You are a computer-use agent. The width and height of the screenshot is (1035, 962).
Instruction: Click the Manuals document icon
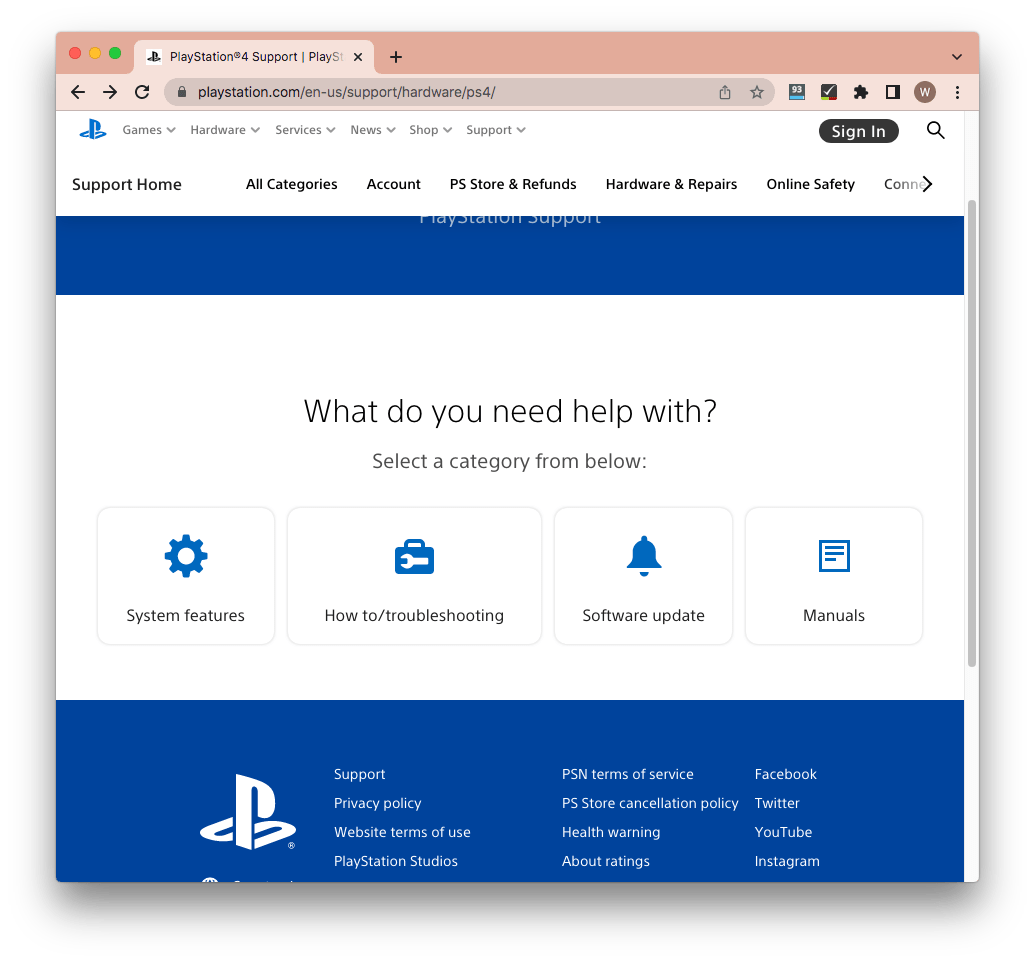coord(833,555)
